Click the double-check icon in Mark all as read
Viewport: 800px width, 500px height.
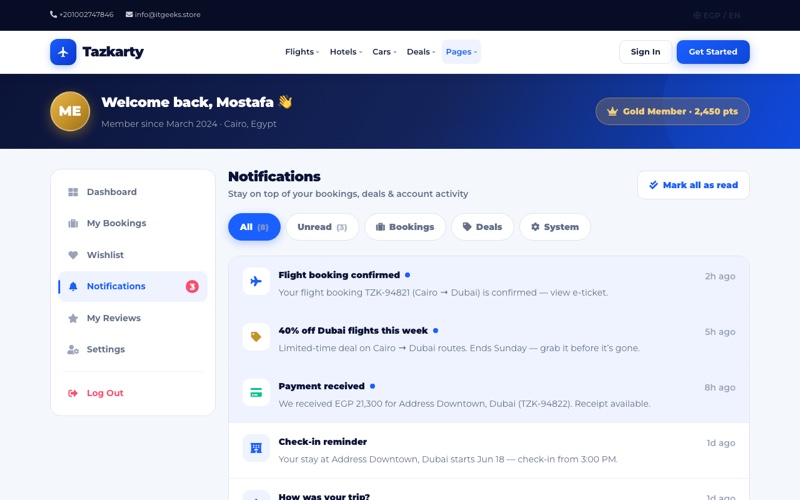[653, 185]
